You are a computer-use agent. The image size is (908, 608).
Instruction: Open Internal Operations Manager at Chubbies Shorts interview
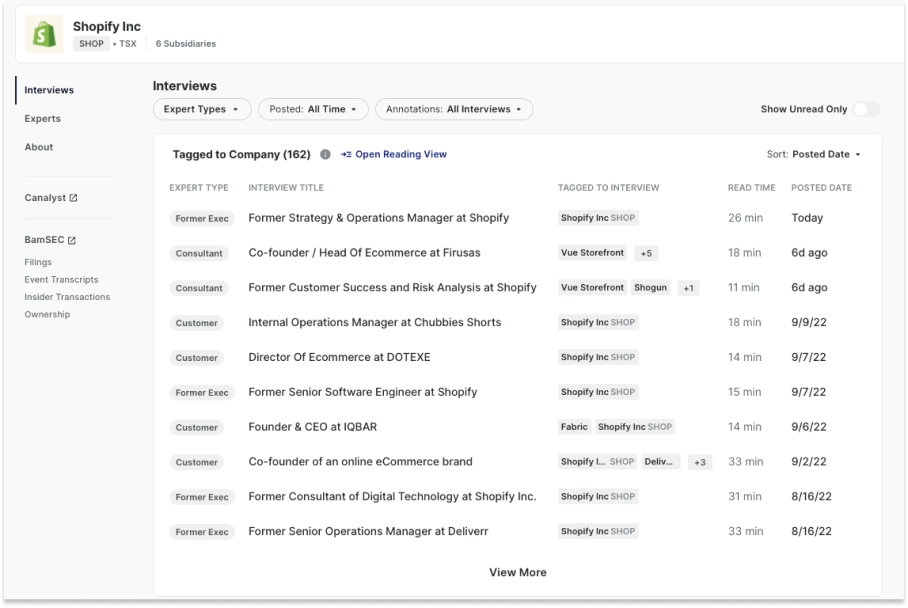click(x=375, y=323)
